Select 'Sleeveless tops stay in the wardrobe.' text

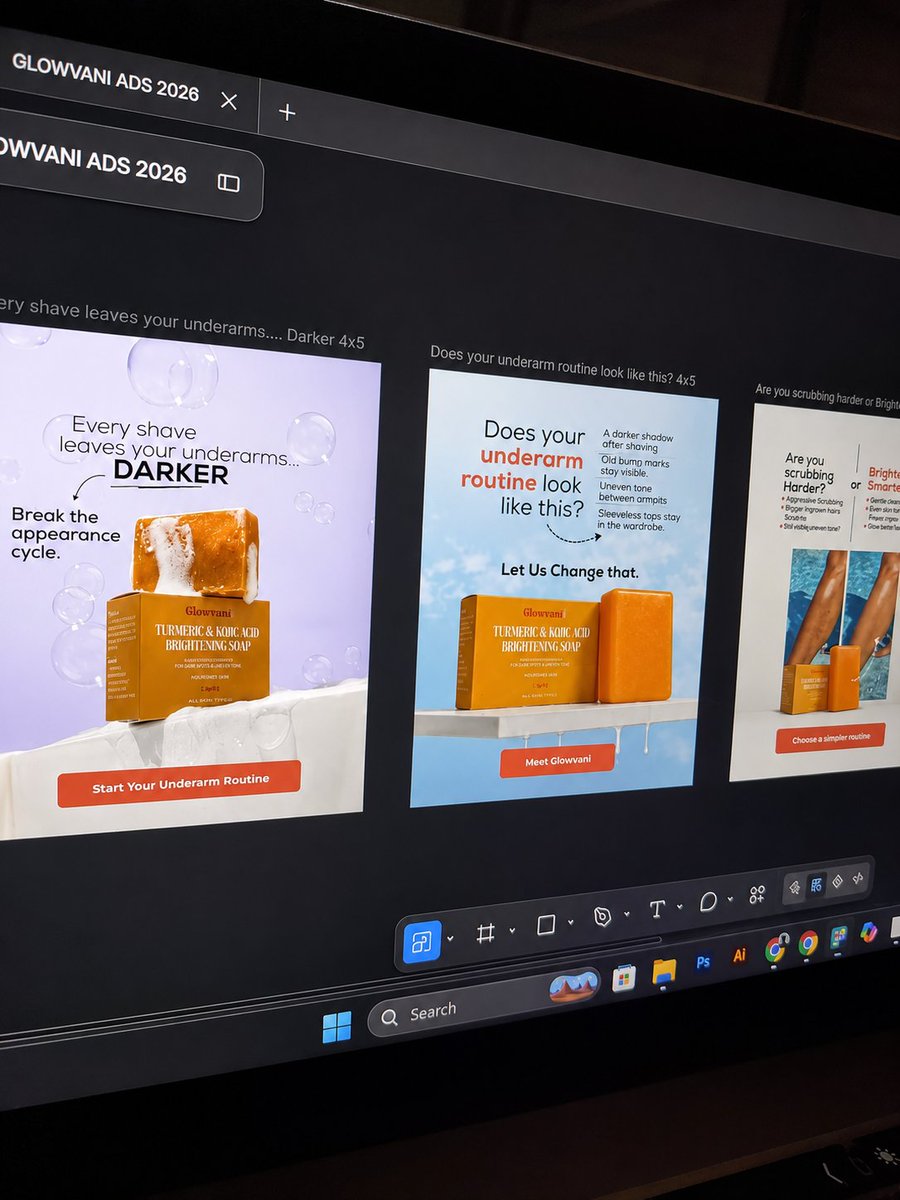coord(639,518)
